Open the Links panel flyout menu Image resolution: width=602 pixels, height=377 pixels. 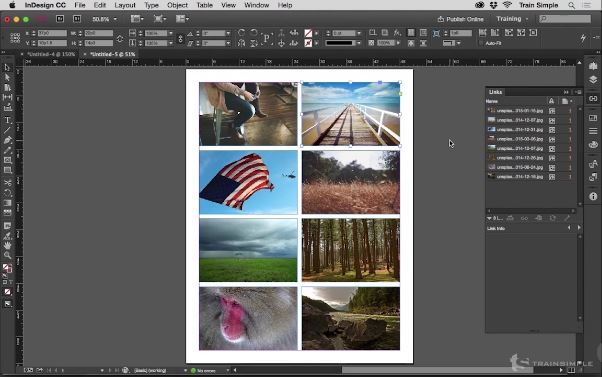578,92
